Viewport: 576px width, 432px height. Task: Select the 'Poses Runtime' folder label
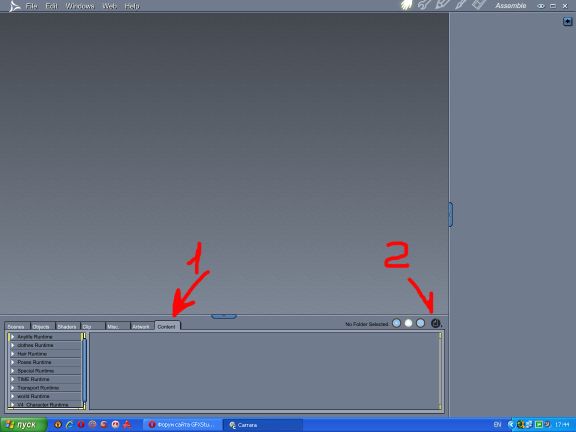pyautogui.click(x=34, y=362)
